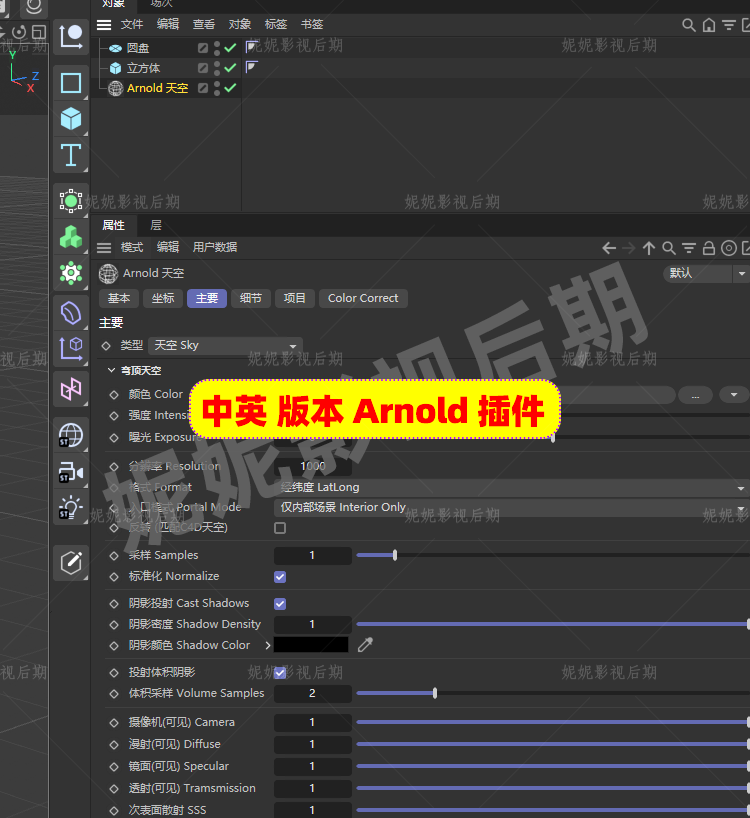Open the 查看 menu in Objects panel
The image size is (750, 818).
point(204,25)
